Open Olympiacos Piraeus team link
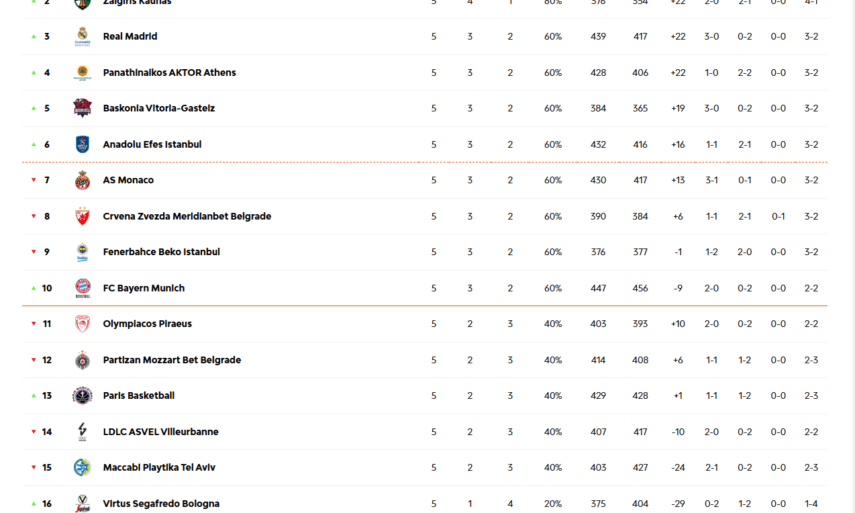The width and height of the screenshot is (855, 513). pos(147,324)
